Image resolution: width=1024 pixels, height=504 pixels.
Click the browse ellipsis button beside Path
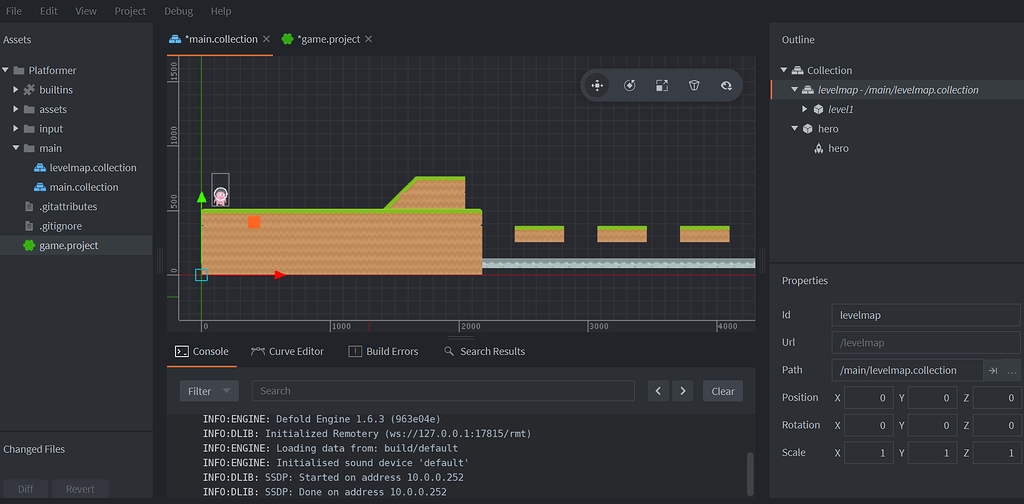[1012, 370]
